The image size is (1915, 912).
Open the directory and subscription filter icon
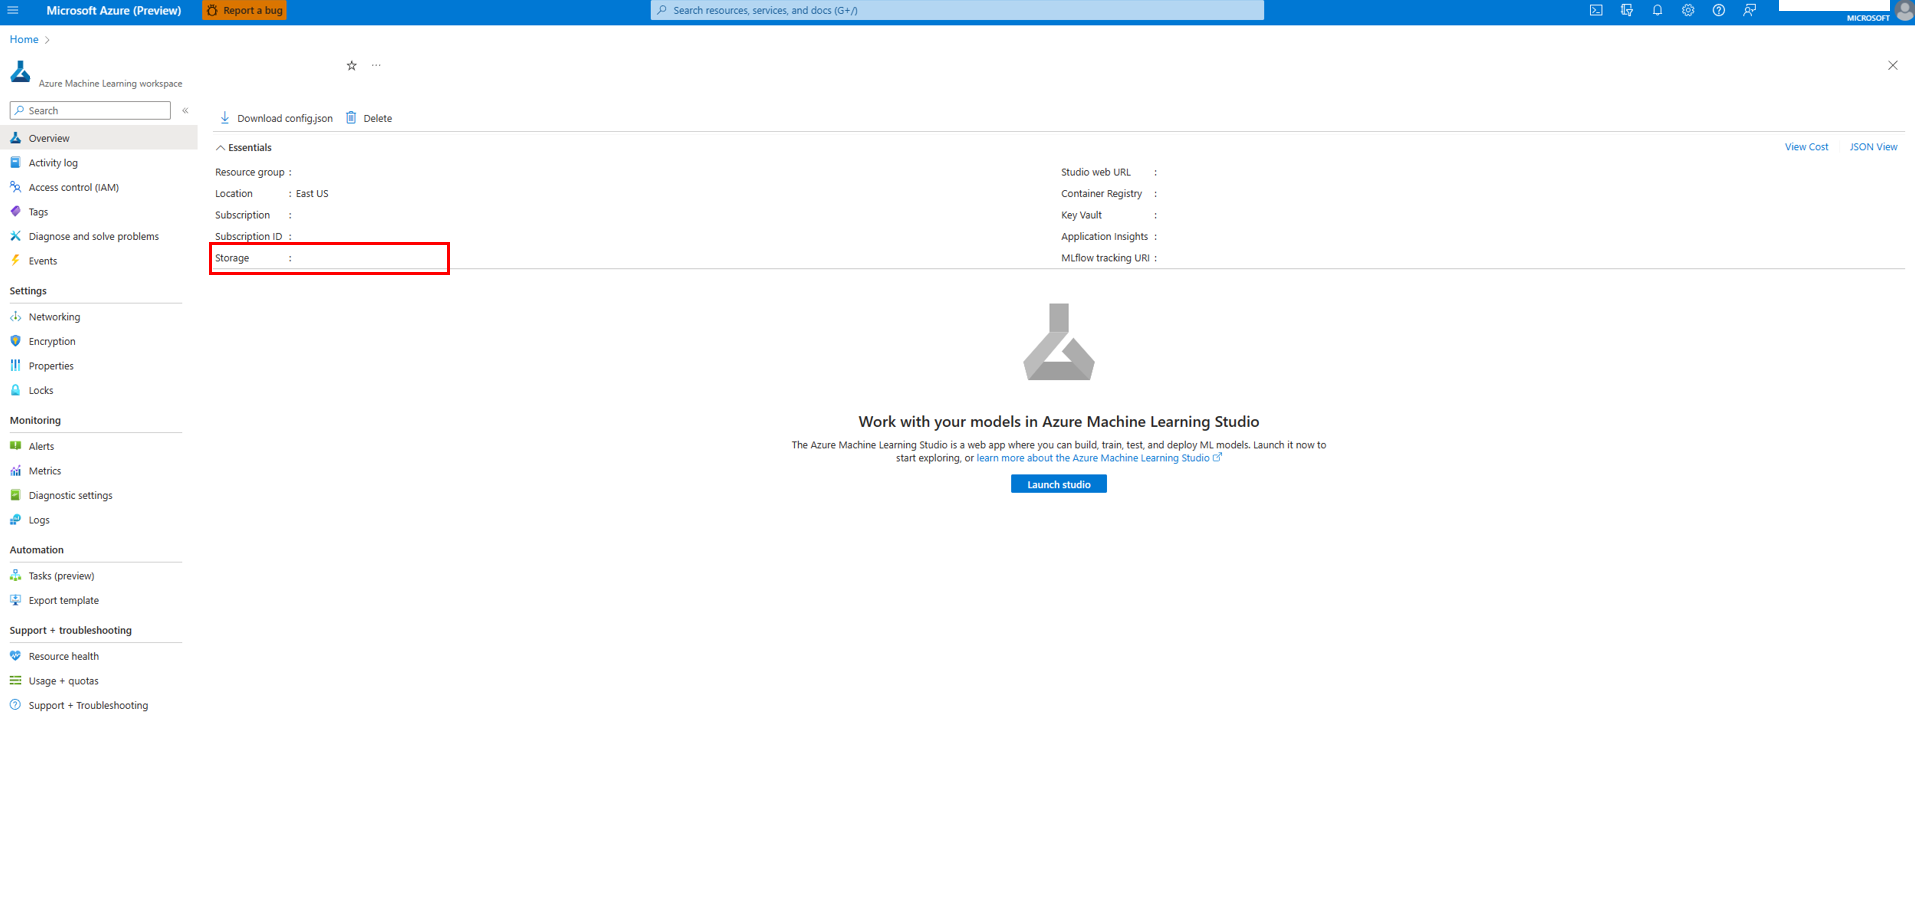coord(1627,10)
